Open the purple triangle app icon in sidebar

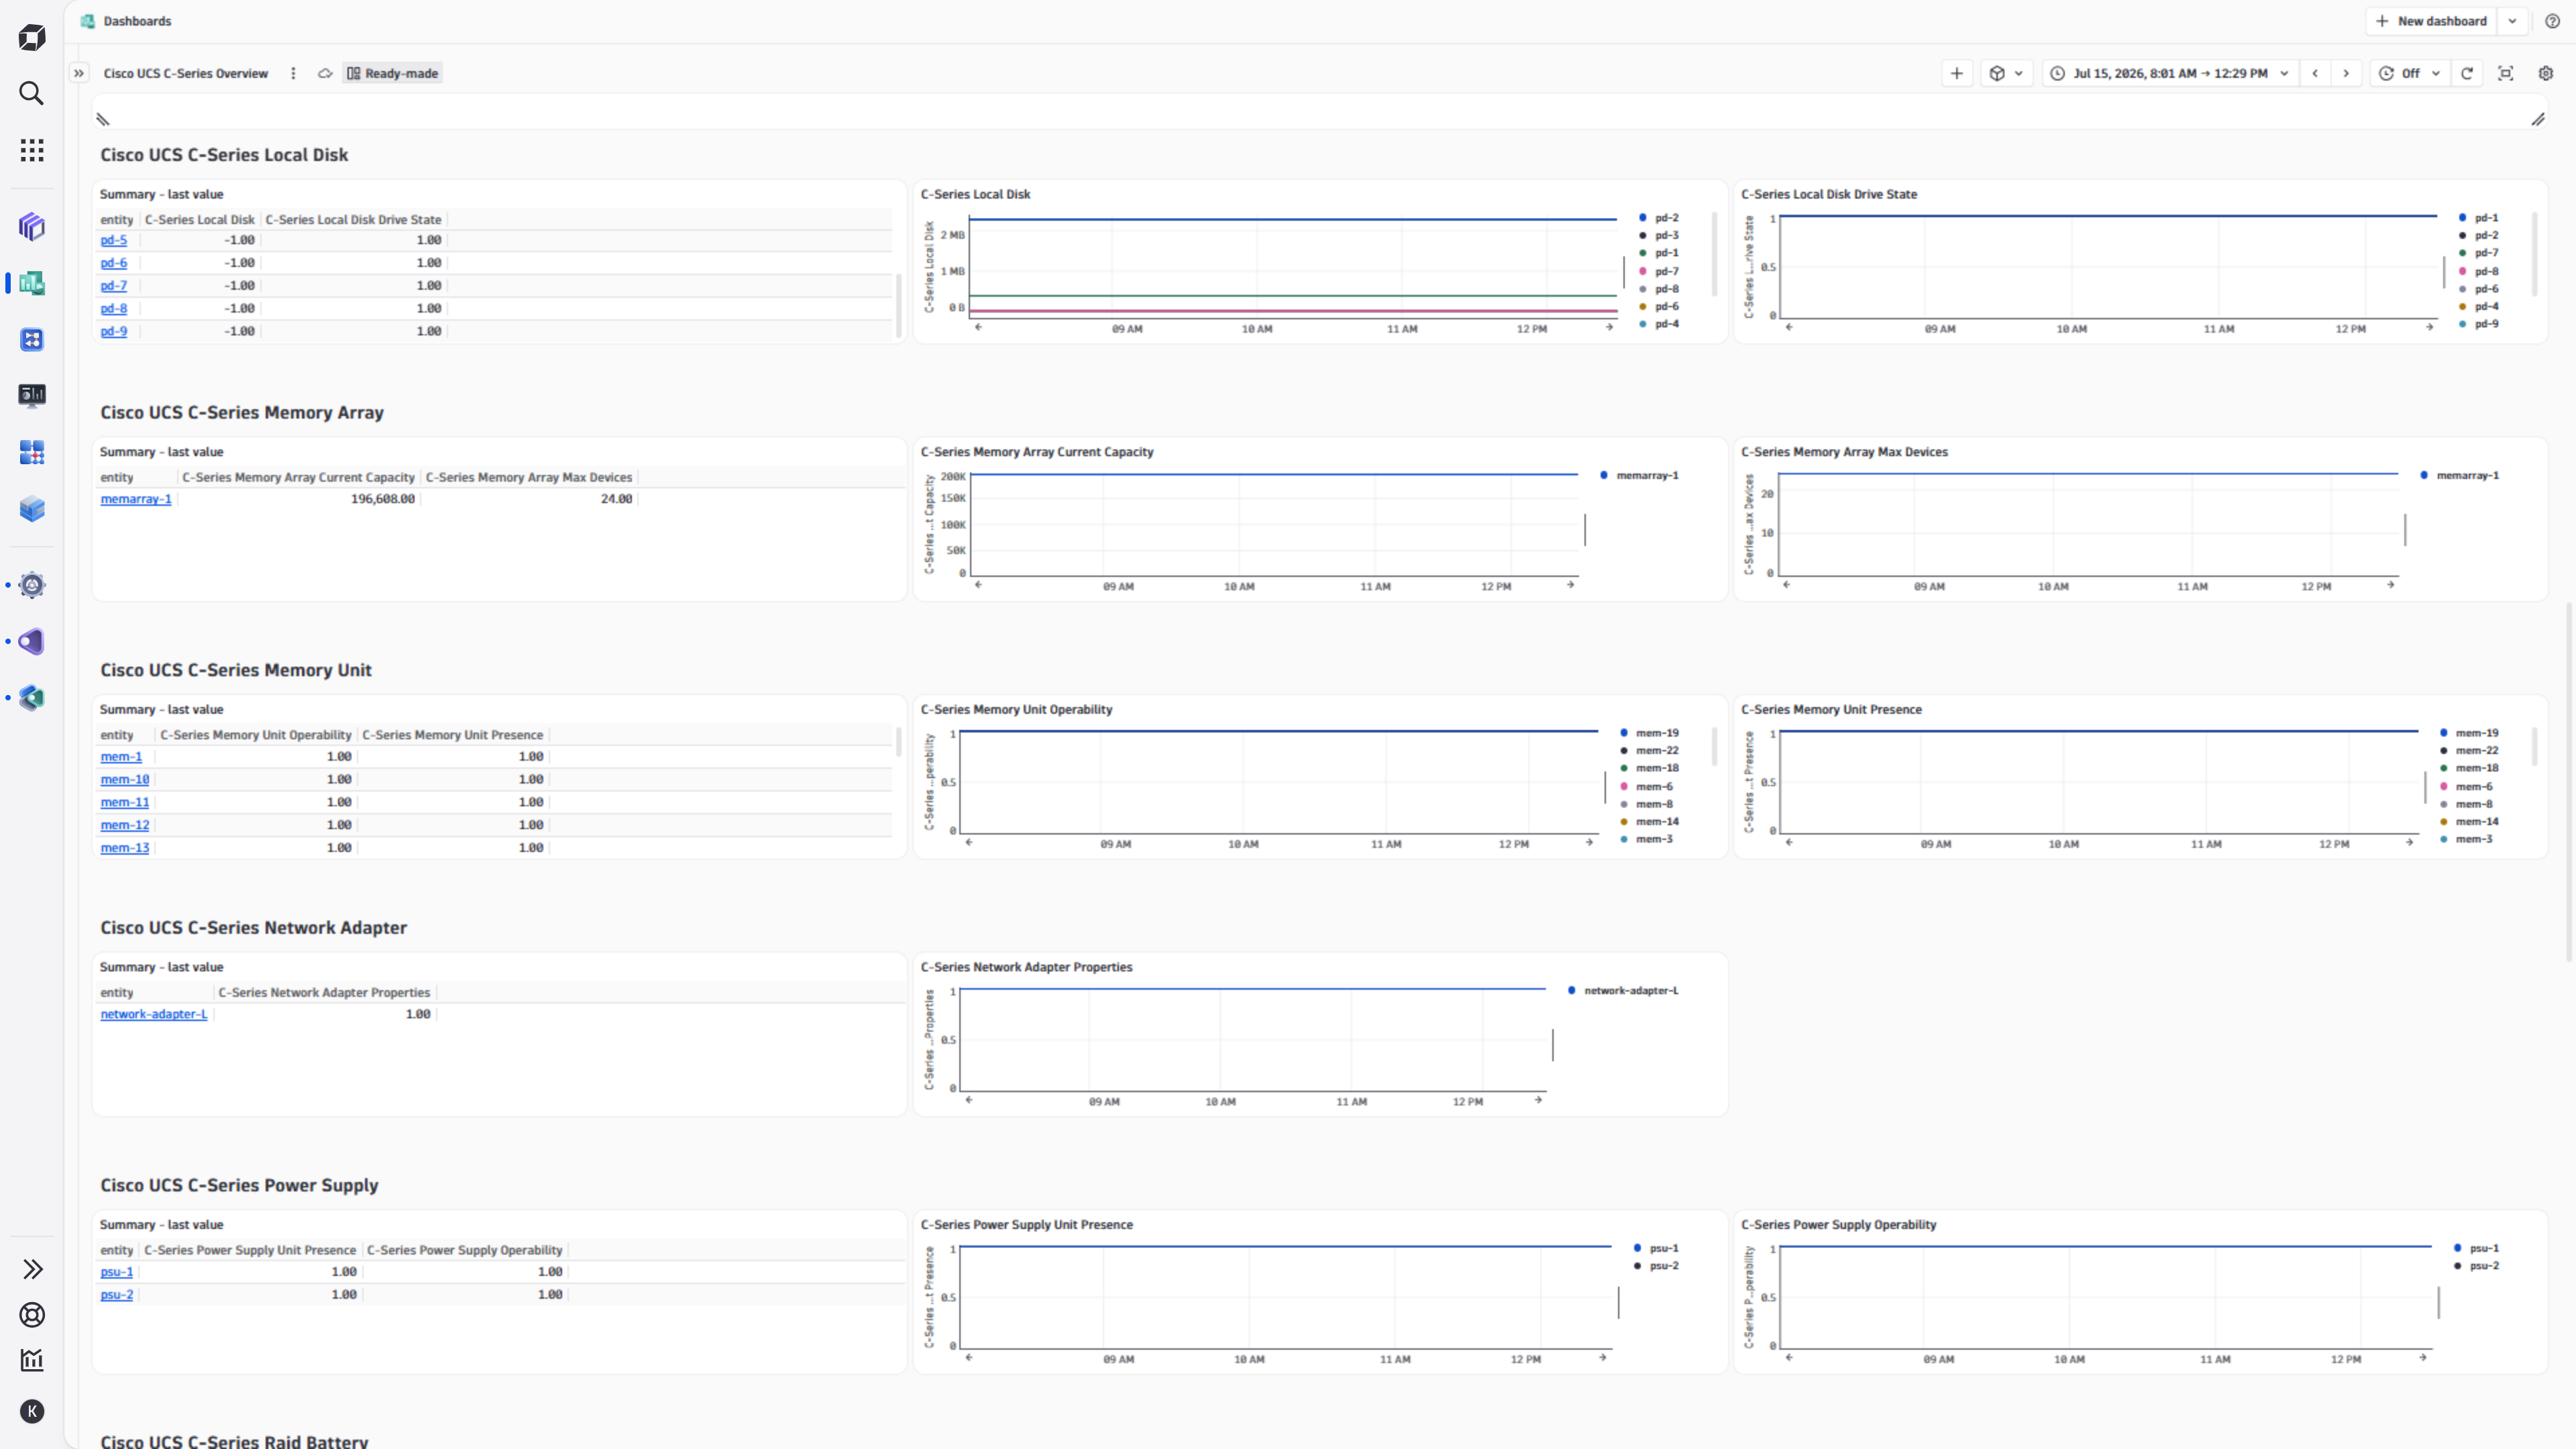click(x=32, y=641)
